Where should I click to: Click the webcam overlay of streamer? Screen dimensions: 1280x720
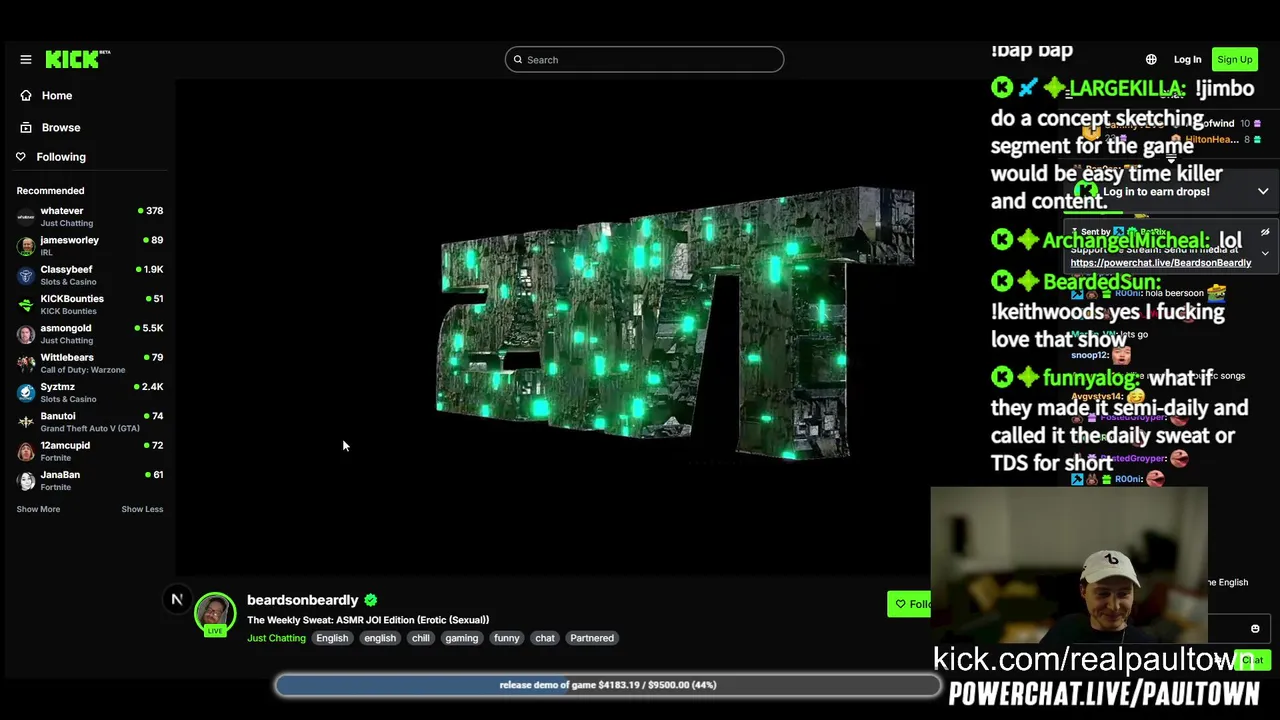click(x=1069, y=566)
